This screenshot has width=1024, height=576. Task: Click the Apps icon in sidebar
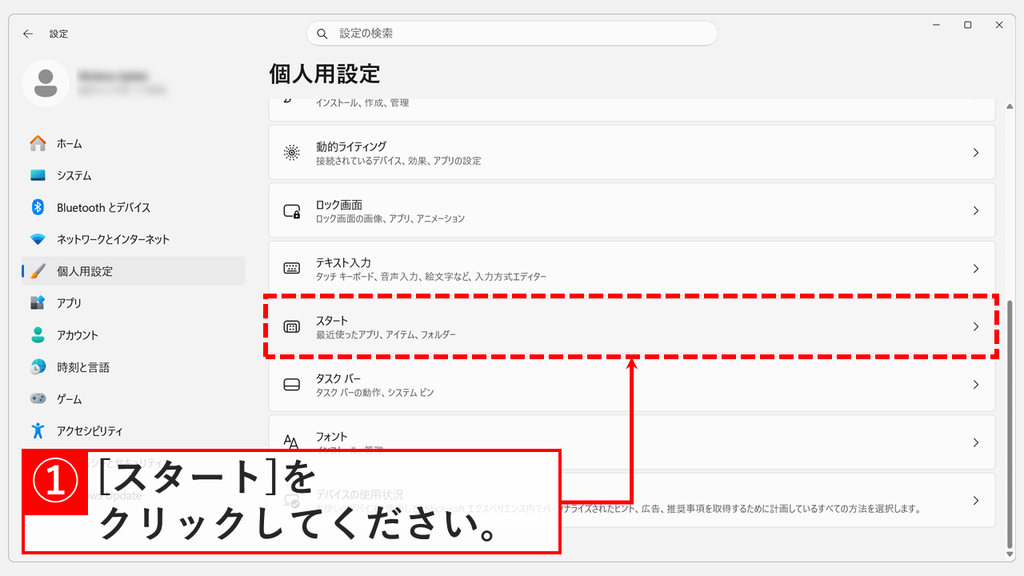point(38,303)
